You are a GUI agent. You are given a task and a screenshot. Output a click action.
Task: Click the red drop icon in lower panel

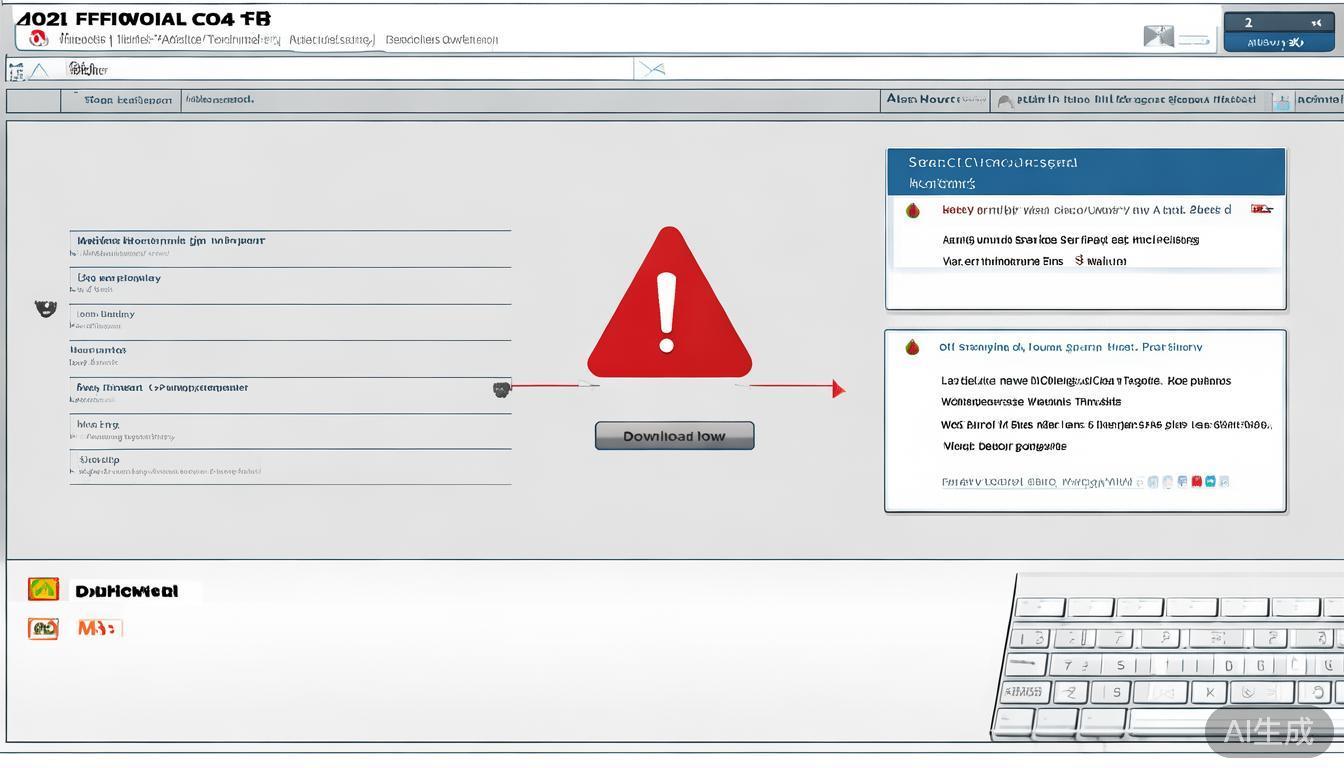tap(912, 348)
